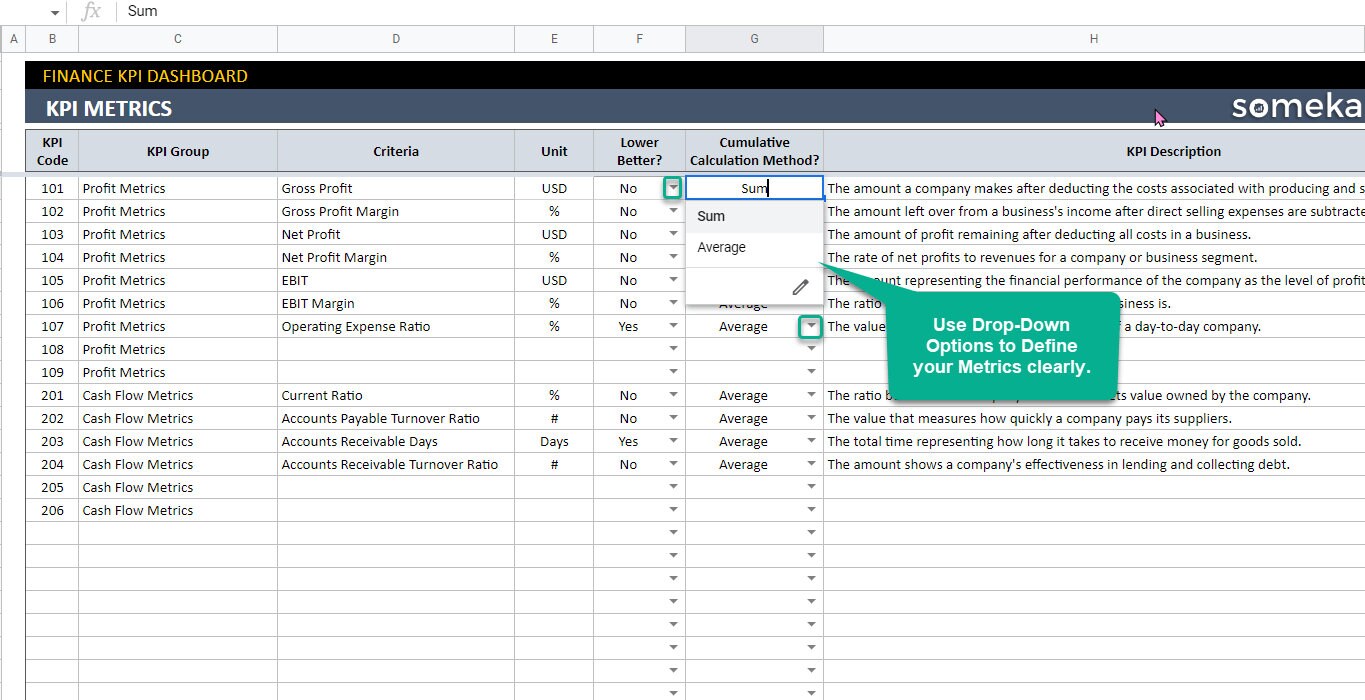Open Lower Better dropdown for EBIT Margin
Screen dimensions: 1365x700
click(673, 303)
